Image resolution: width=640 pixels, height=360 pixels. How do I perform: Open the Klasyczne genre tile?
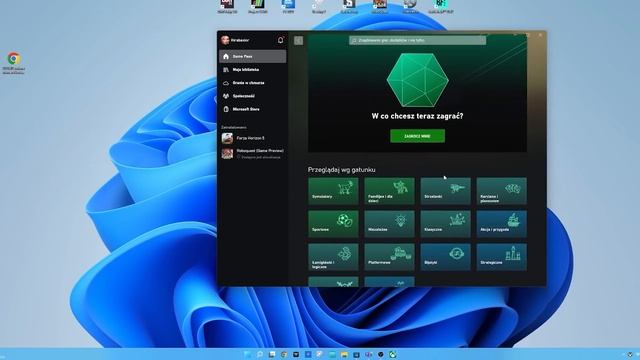(x=445, y=224)
